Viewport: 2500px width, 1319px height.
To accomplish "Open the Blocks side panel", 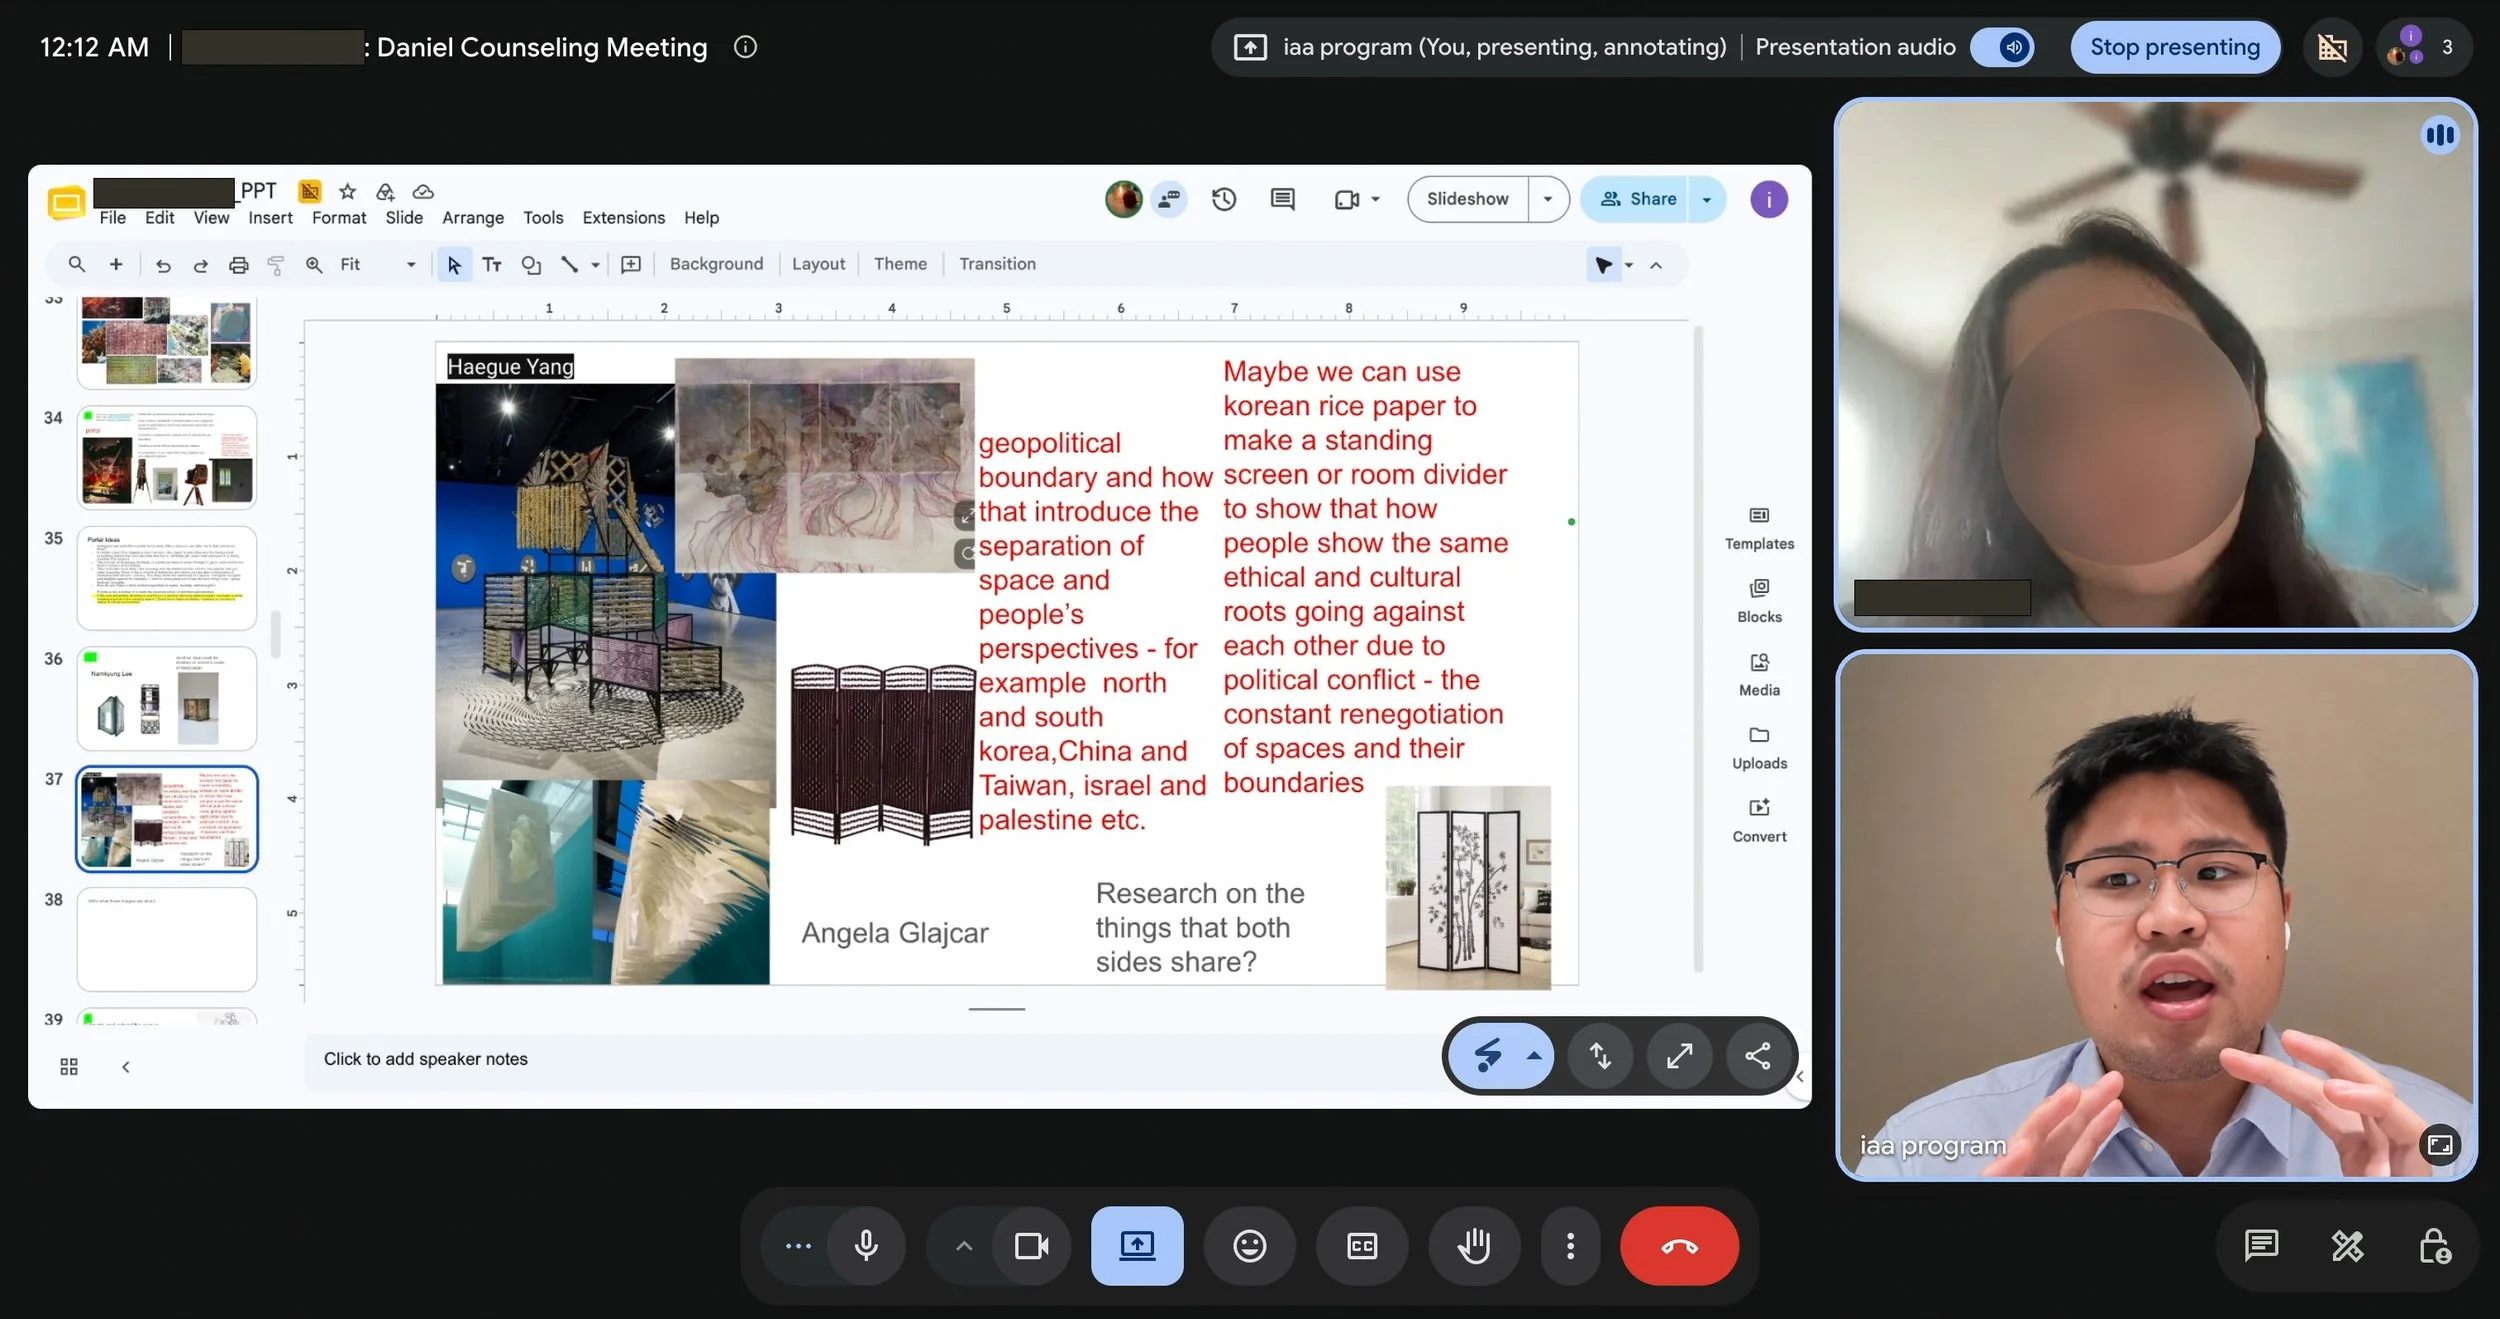I will pyautogui.click(x=1759, y=602).
